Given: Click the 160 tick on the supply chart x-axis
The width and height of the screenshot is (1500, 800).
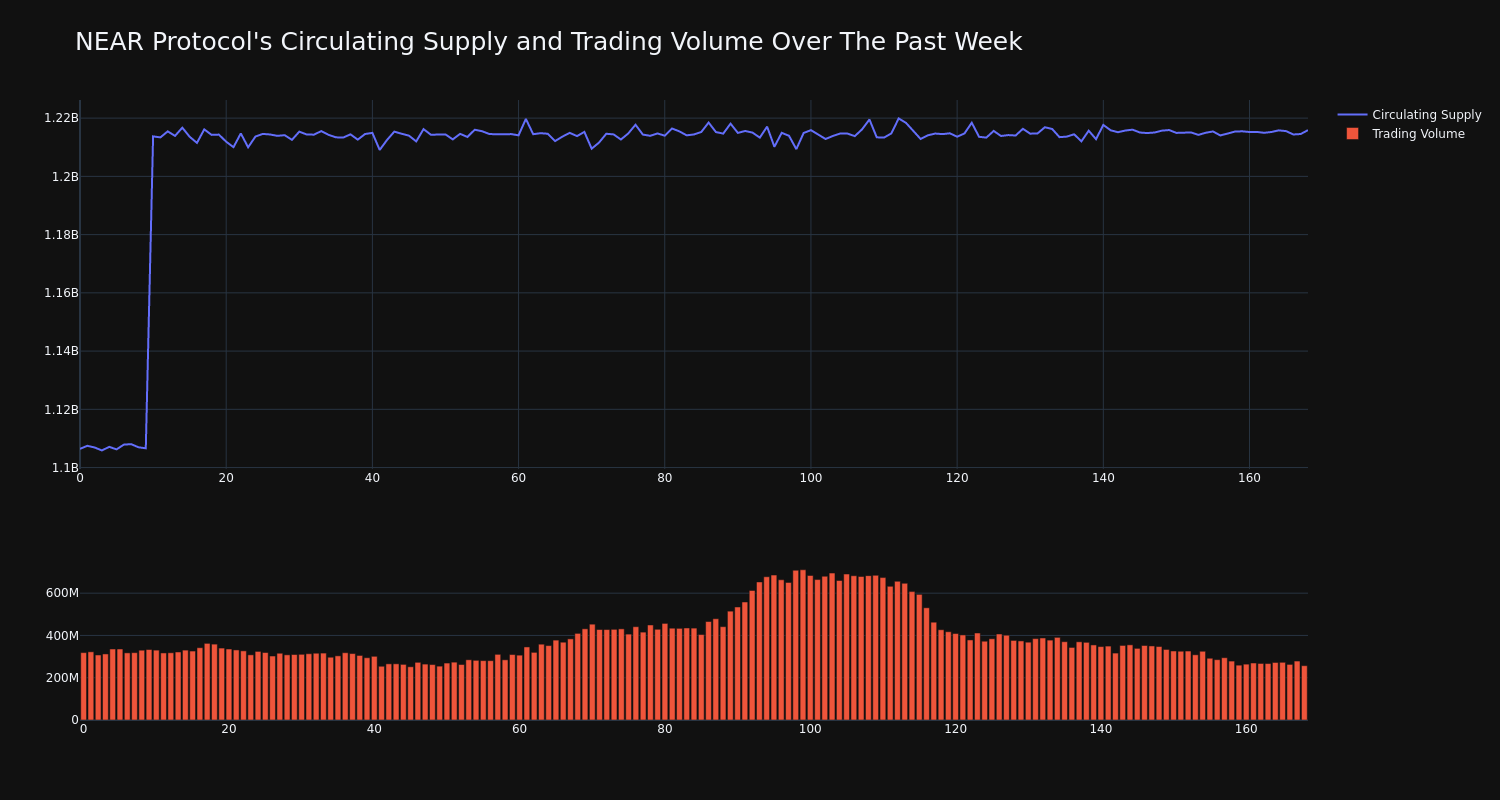Looking at the screenshot, I should tap(1249, 478).
